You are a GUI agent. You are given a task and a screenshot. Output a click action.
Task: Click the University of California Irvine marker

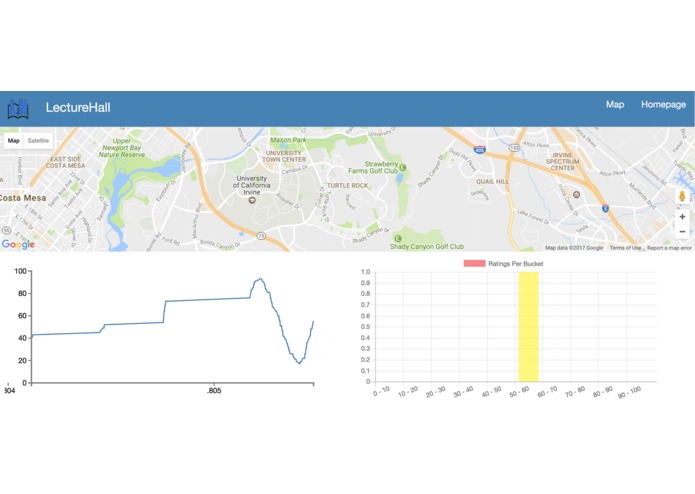252,200
